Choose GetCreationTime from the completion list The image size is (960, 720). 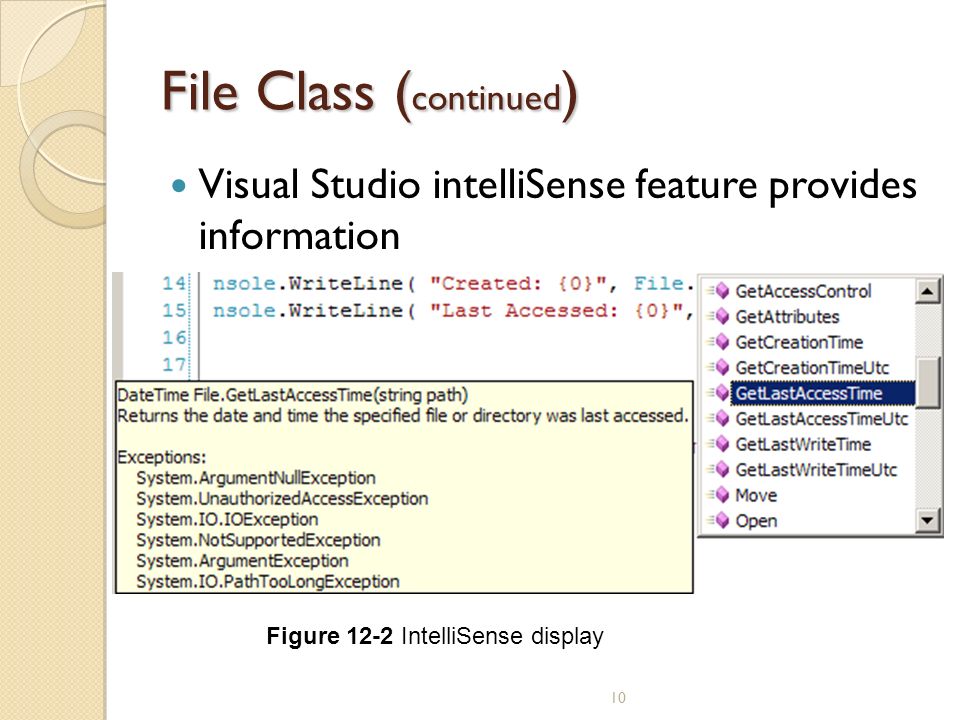pos(798,342)
